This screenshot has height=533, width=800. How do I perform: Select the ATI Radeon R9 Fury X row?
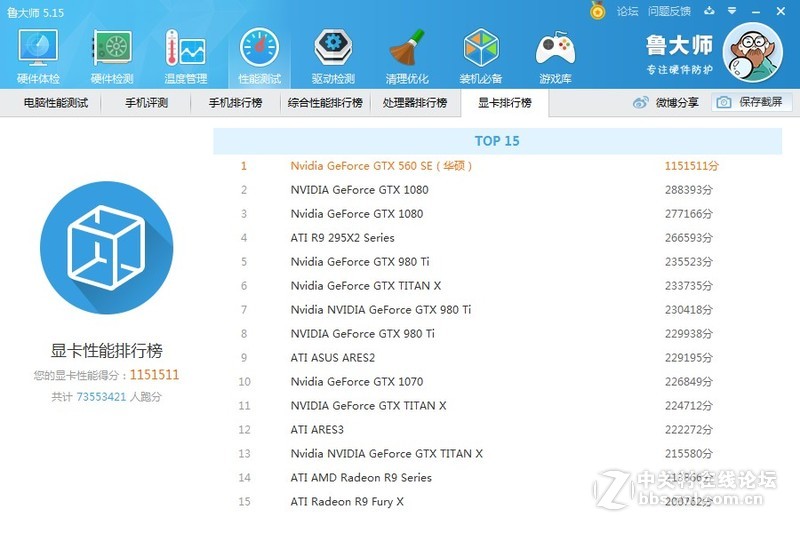pos(497,501)
